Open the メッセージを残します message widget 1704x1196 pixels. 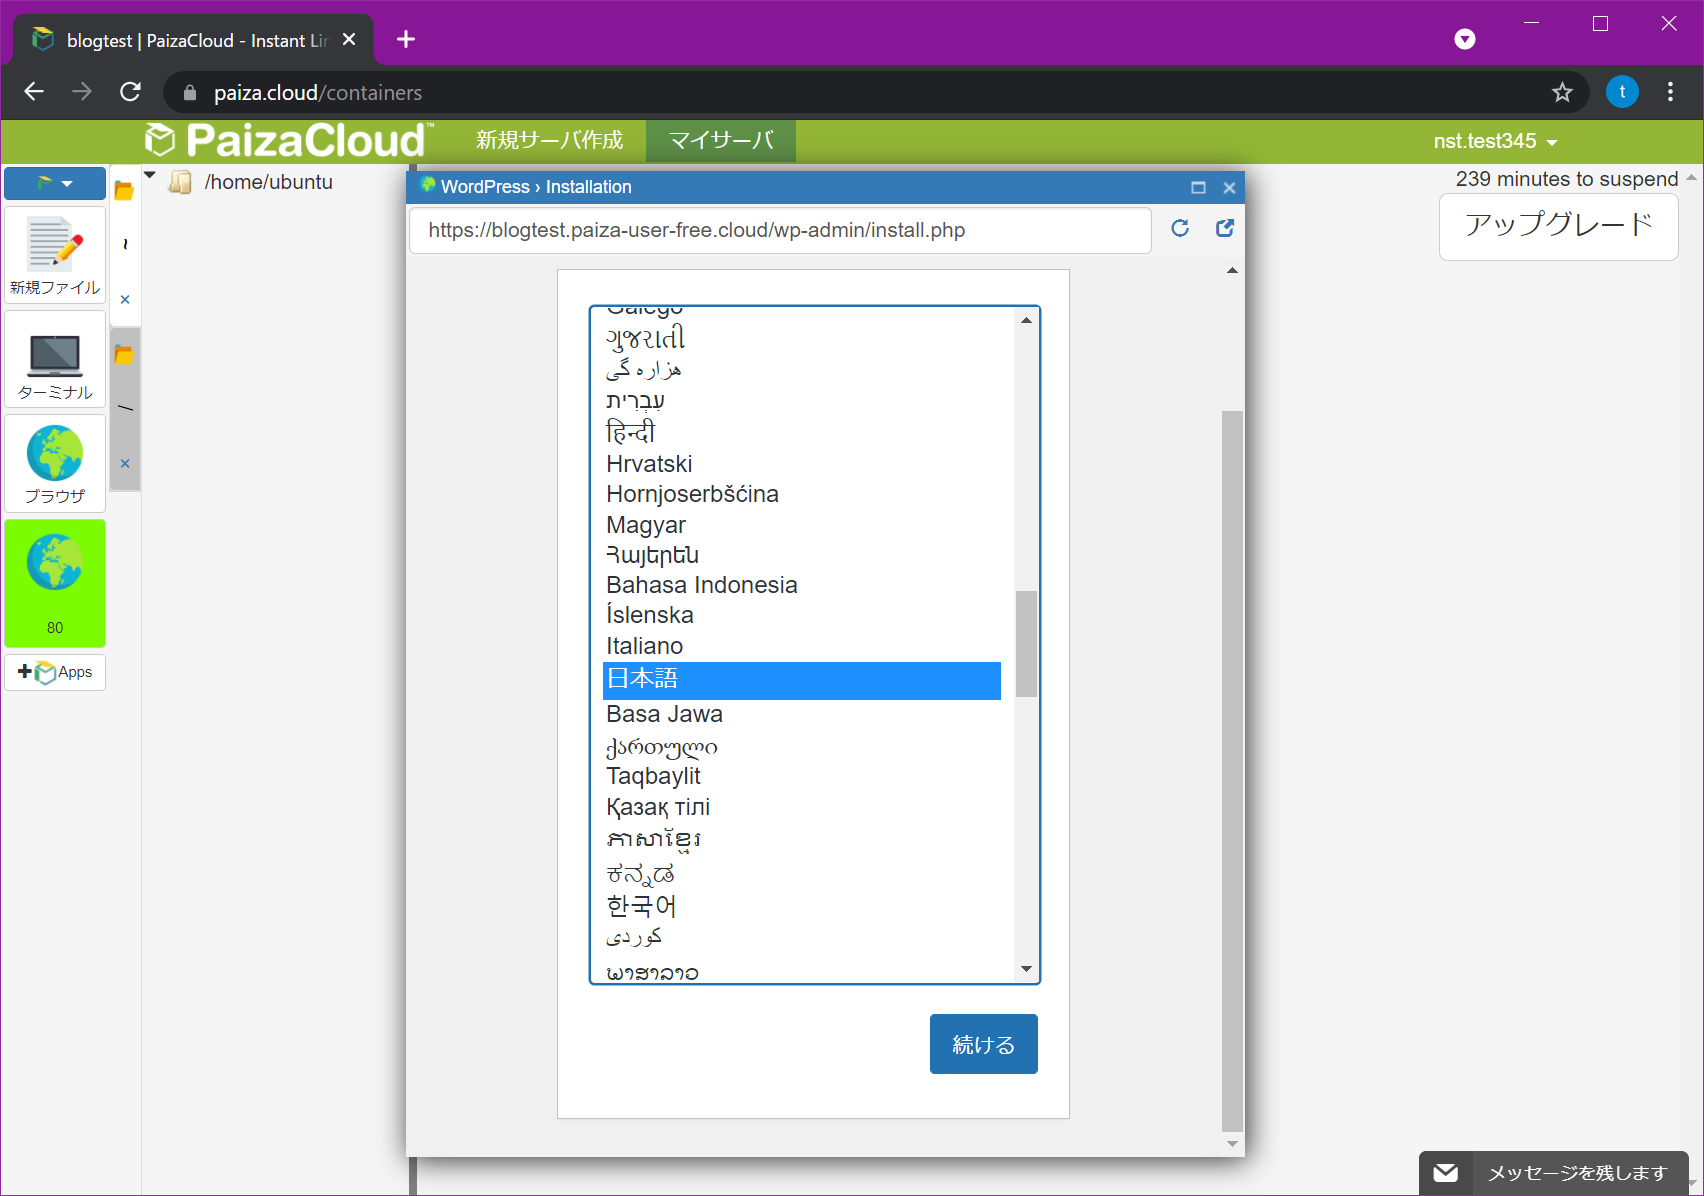1554,1173
